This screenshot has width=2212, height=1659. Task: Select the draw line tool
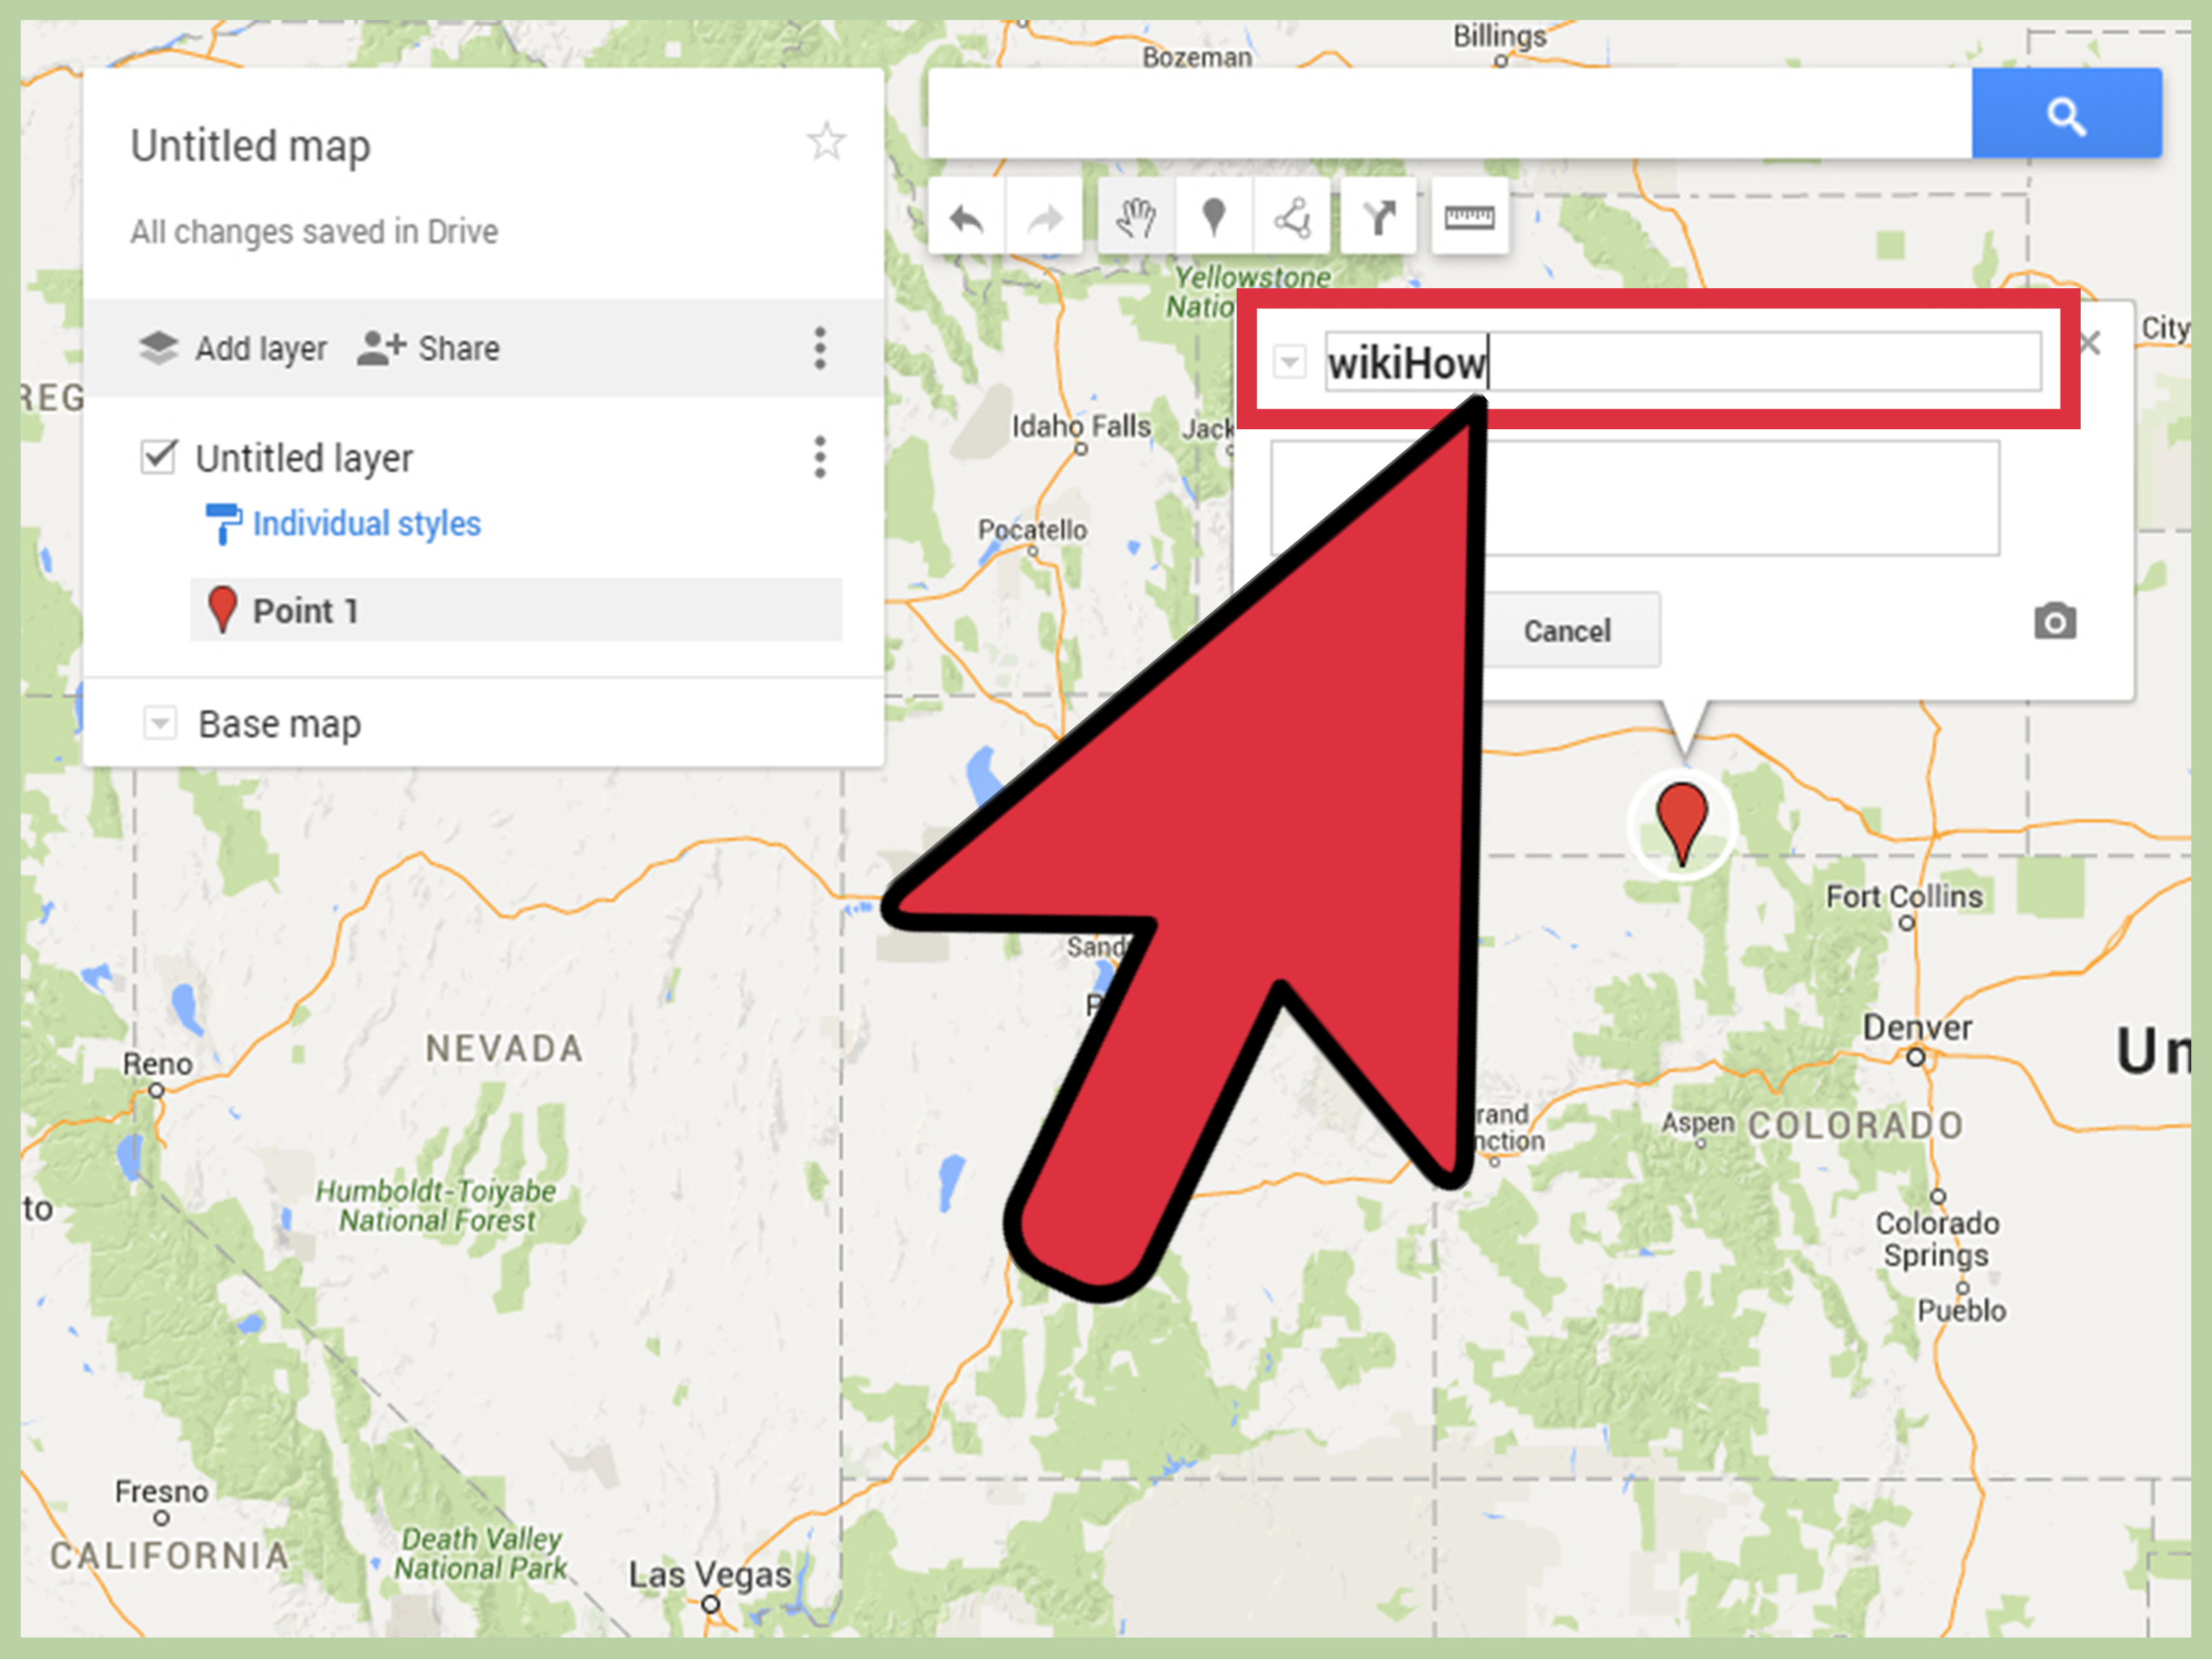pos(1291,216)
